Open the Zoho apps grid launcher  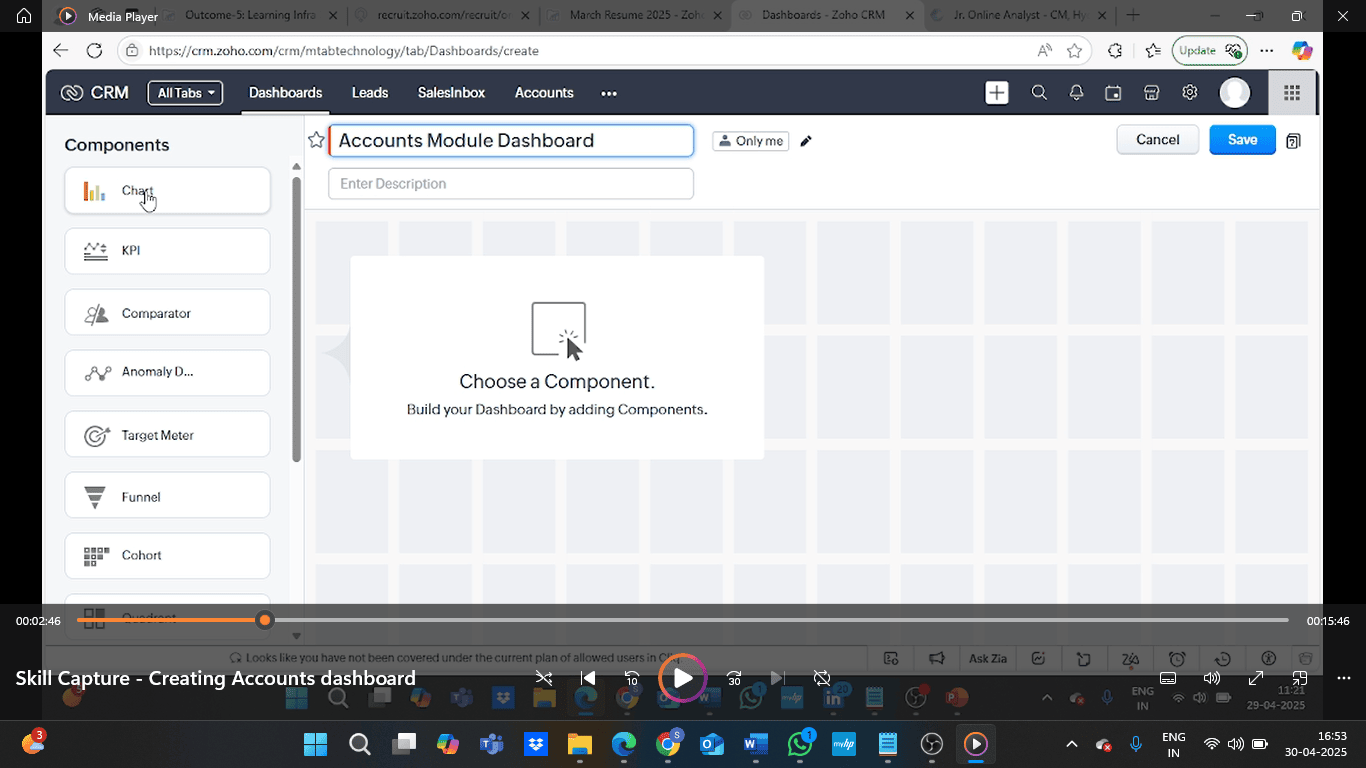click(x=1292, y=93)
